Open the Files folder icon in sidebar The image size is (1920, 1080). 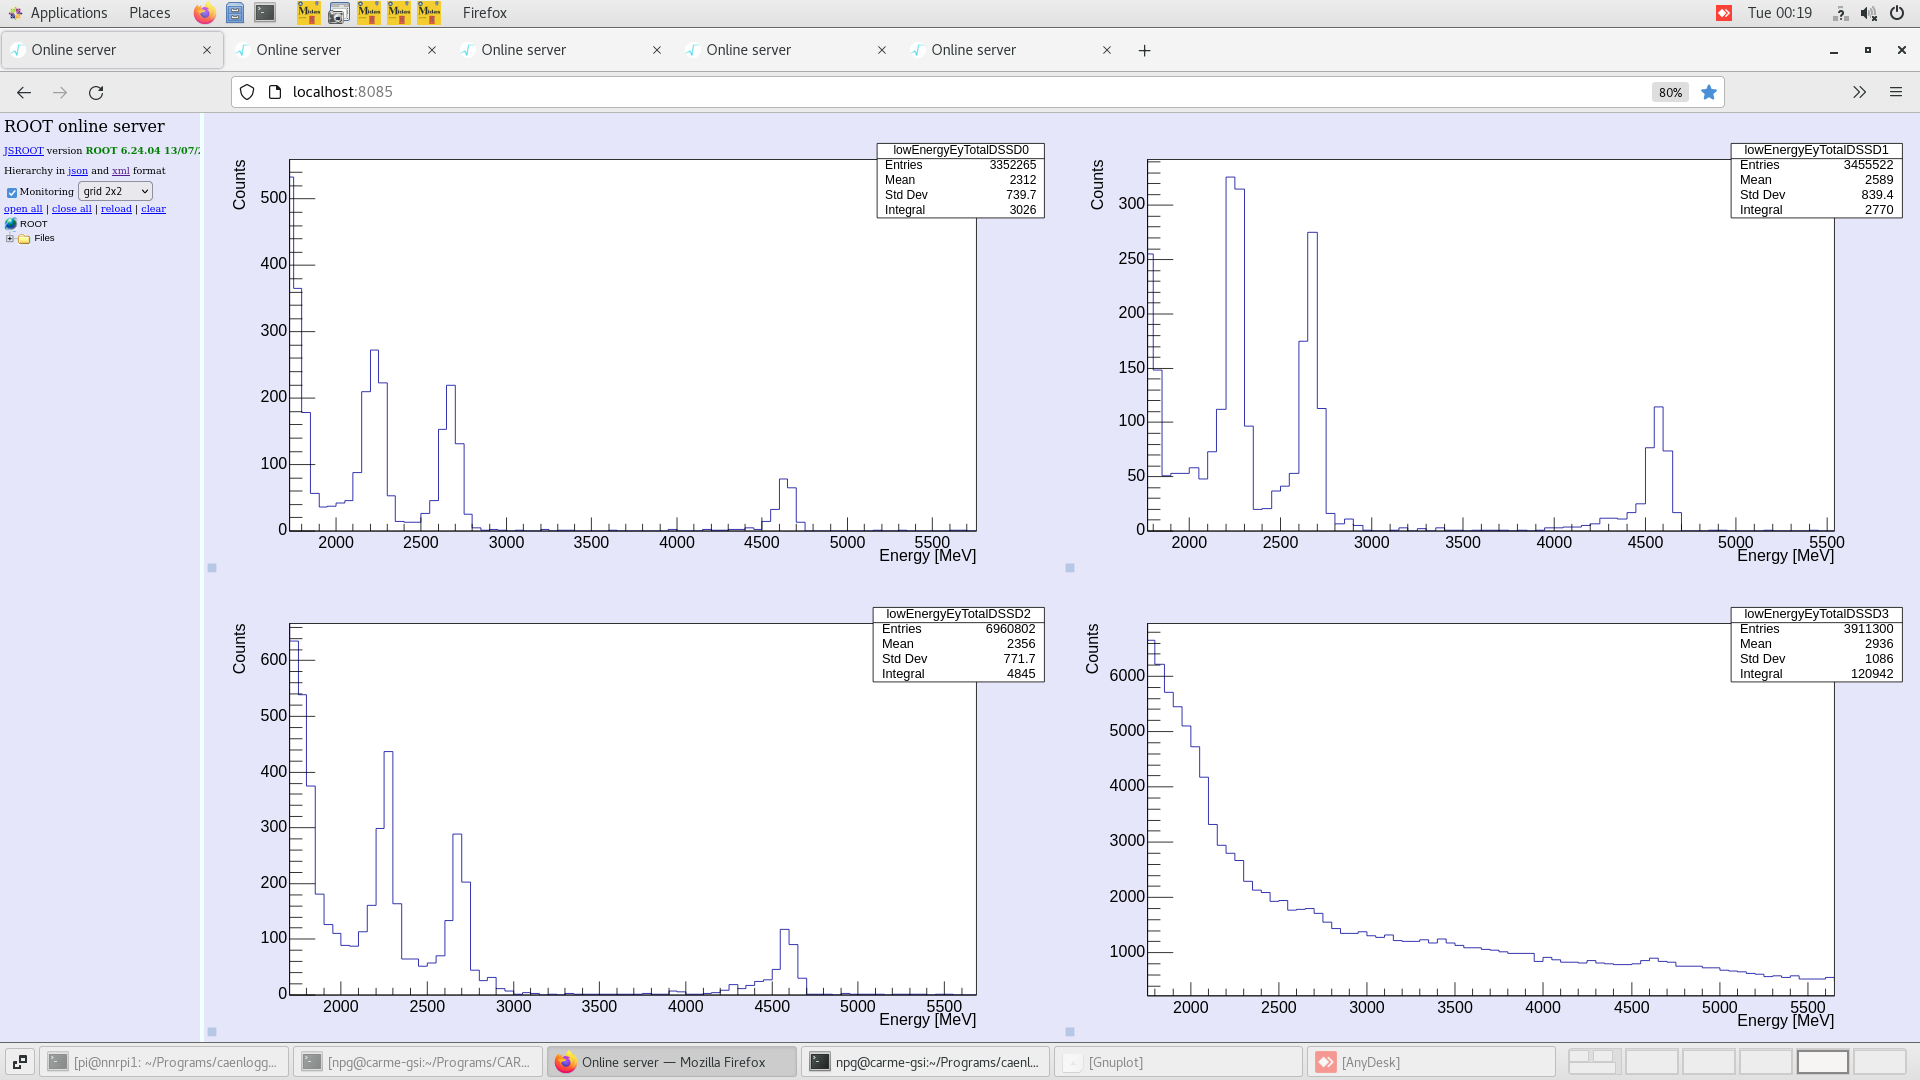[24, 238]
